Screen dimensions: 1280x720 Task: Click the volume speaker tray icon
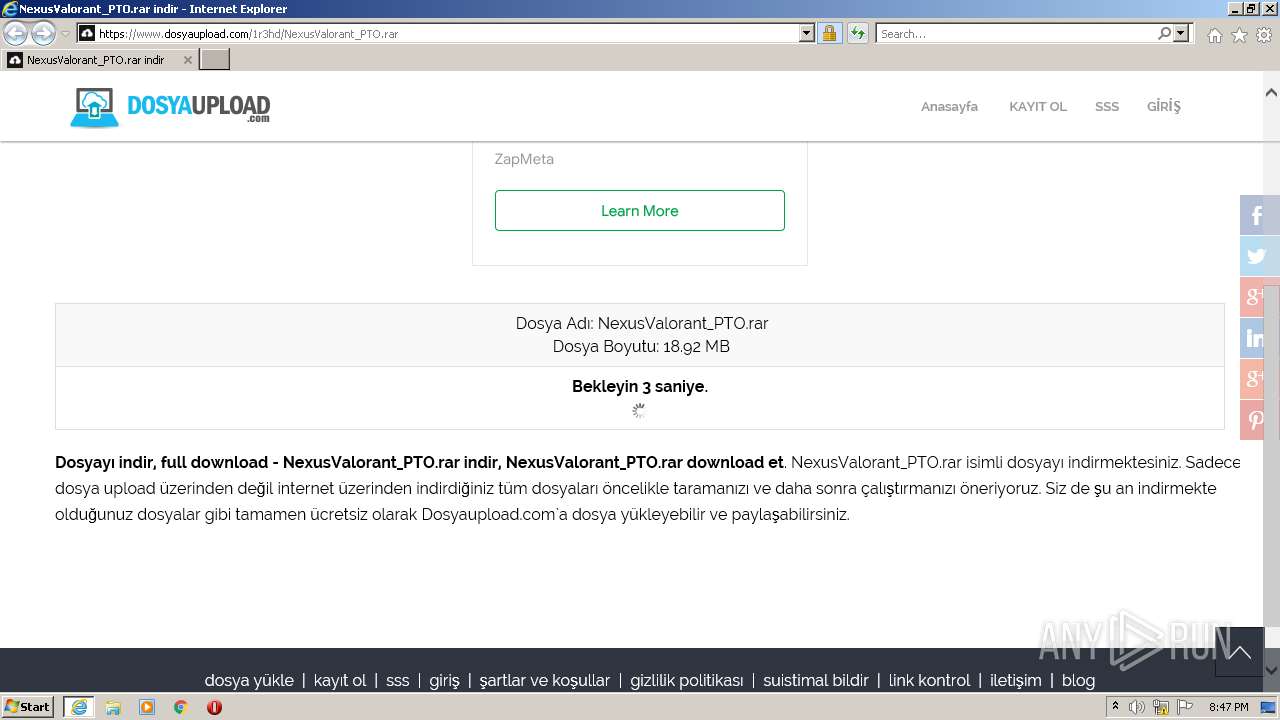(1137, 707)
